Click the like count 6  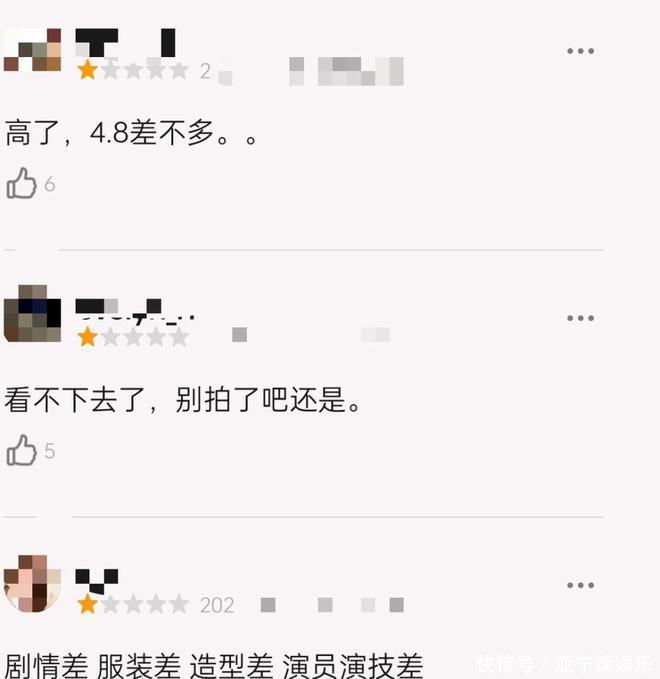pyautogui.click(x=49, y=184)
